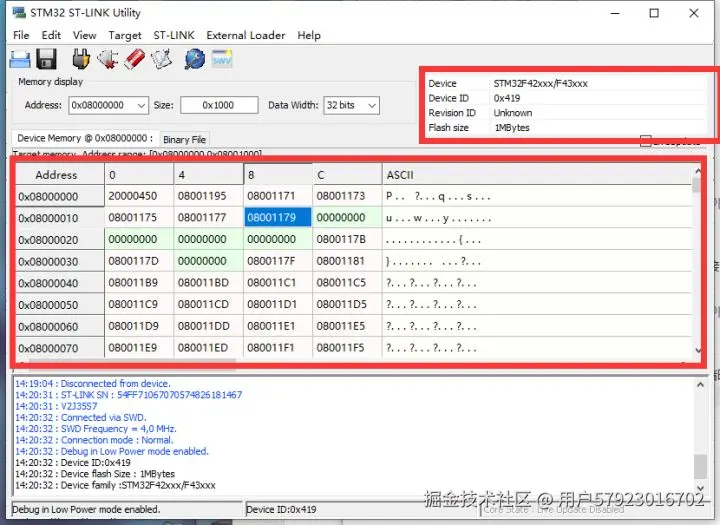Select cell 08001195
This screenshot has width=720, height=525.
(x=208, y=196)
